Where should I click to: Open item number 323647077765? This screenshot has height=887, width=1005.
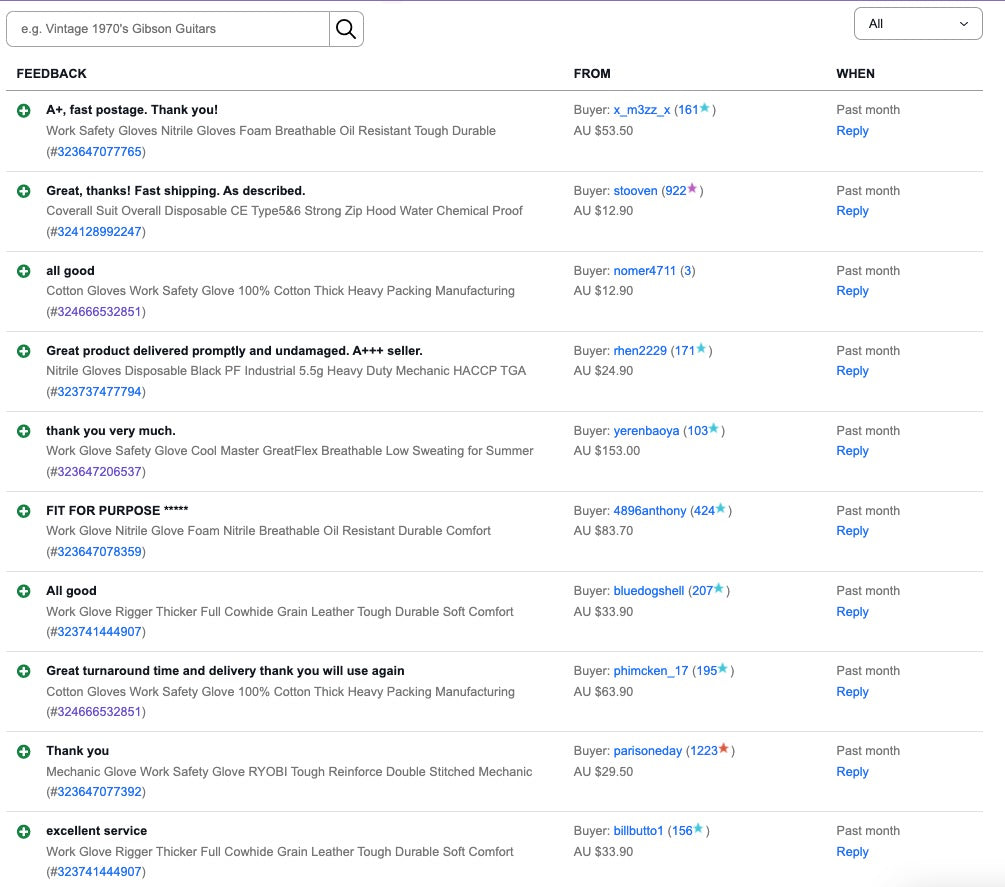point(99,152)
